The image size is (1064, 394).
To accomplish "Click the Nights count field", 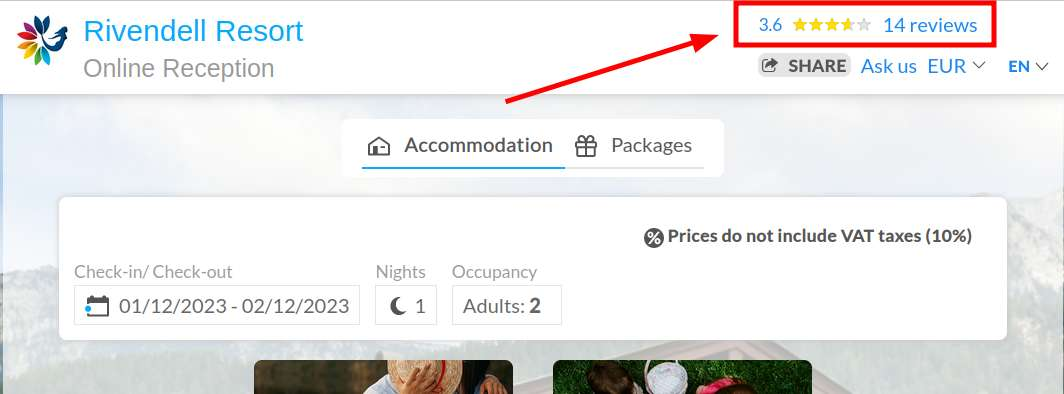I will pyautogui.click(x=406, y=305).
